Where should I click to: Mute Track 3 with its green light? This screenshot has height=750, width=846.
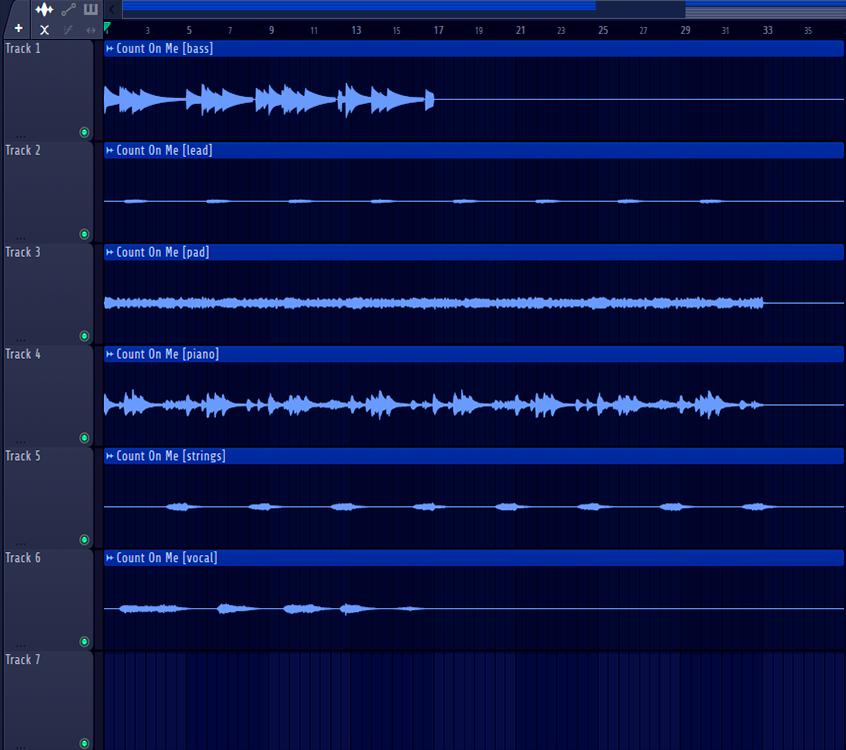click(84, 336)
